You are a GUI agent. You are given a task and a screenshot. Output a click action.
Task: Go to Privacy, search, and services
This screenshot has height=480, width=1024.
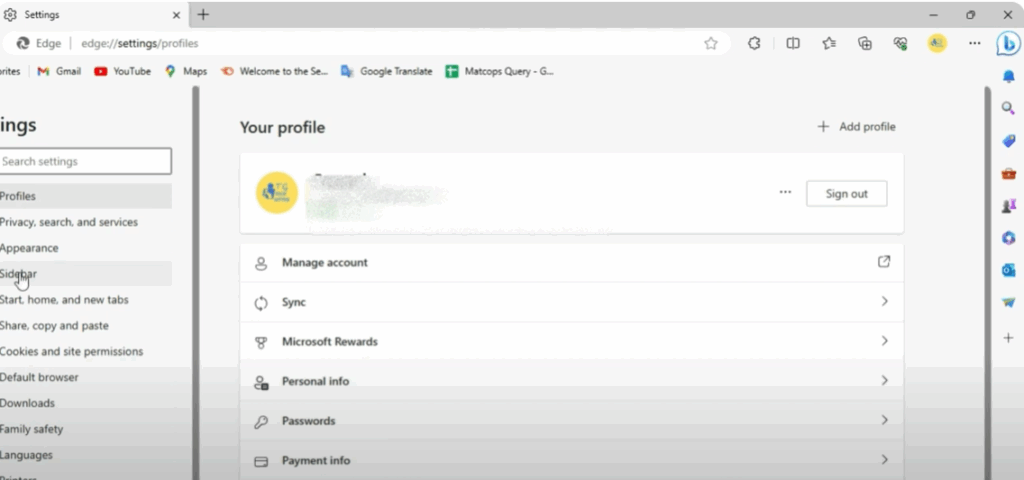(x=69, y=222)
